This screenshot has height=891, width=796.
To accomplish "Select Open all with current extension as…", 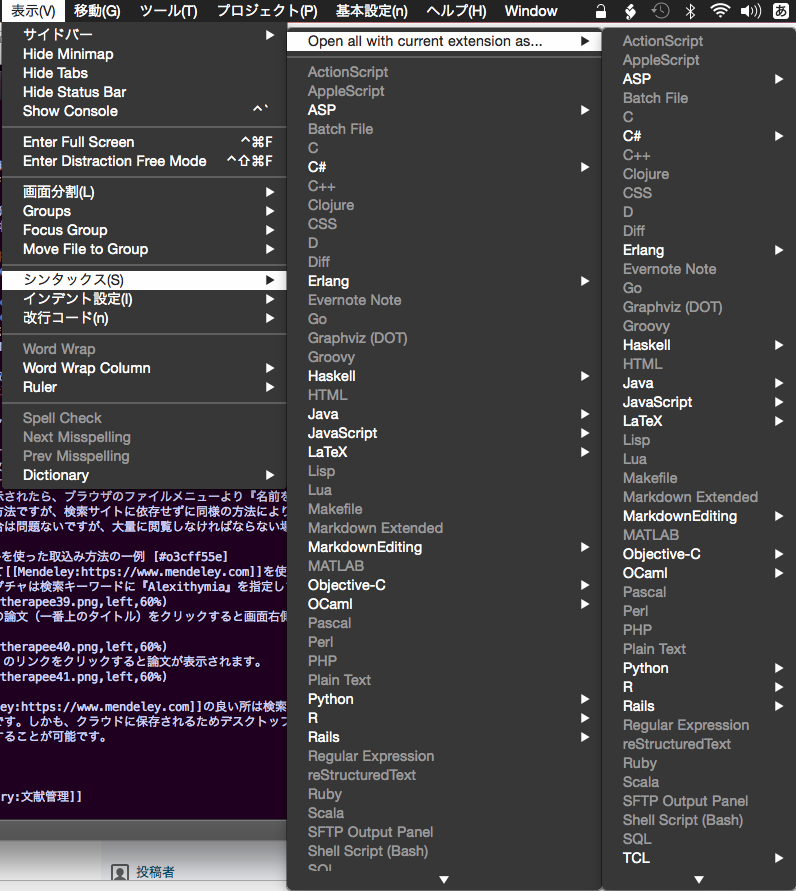I will tap(444, 41).
